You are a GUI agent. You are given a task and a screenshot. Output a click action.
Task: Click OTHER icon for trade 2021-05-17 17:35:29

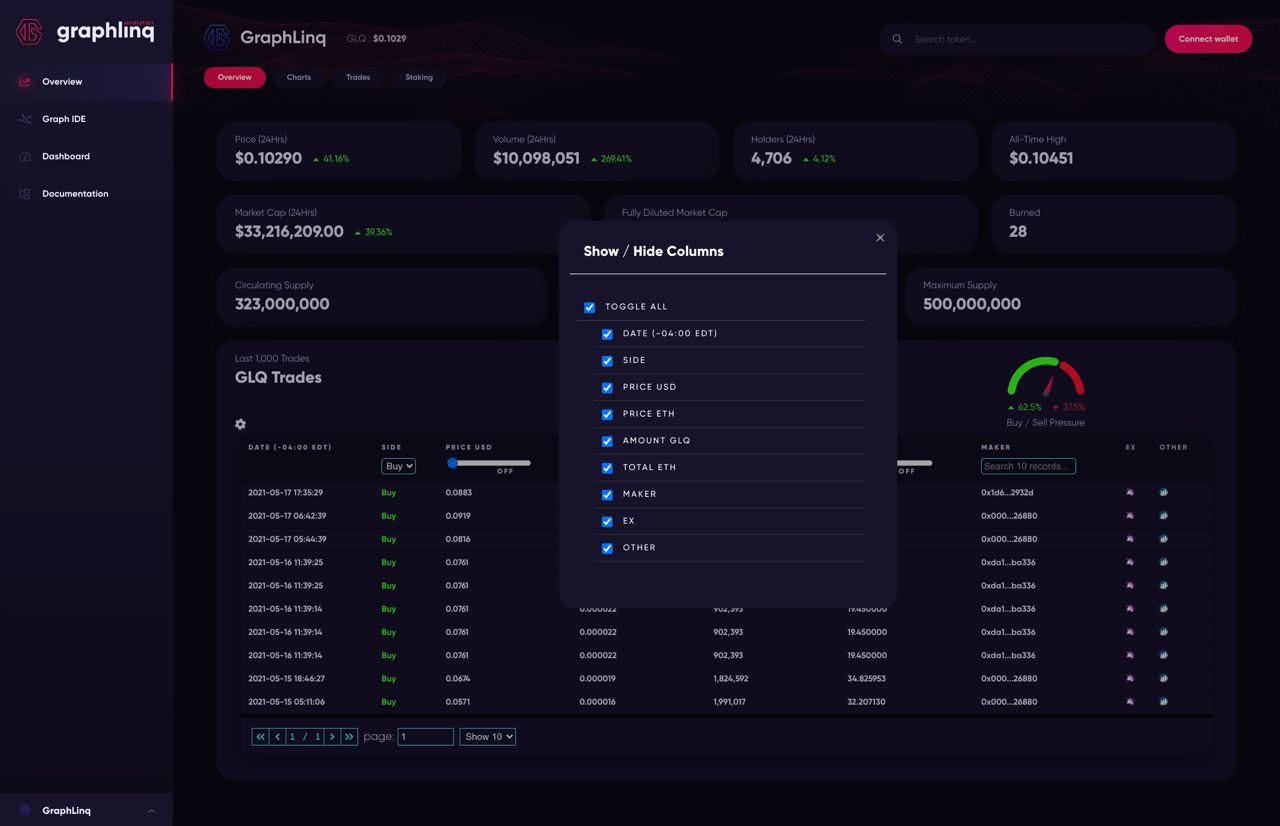point(1164,492)
